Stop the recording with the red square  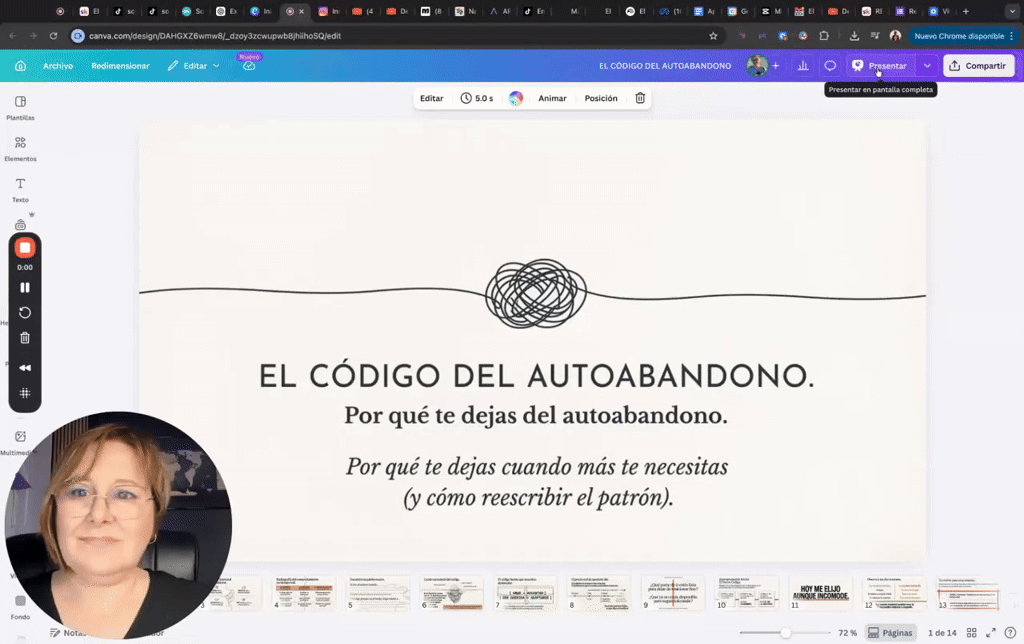(x=24, y=246)
